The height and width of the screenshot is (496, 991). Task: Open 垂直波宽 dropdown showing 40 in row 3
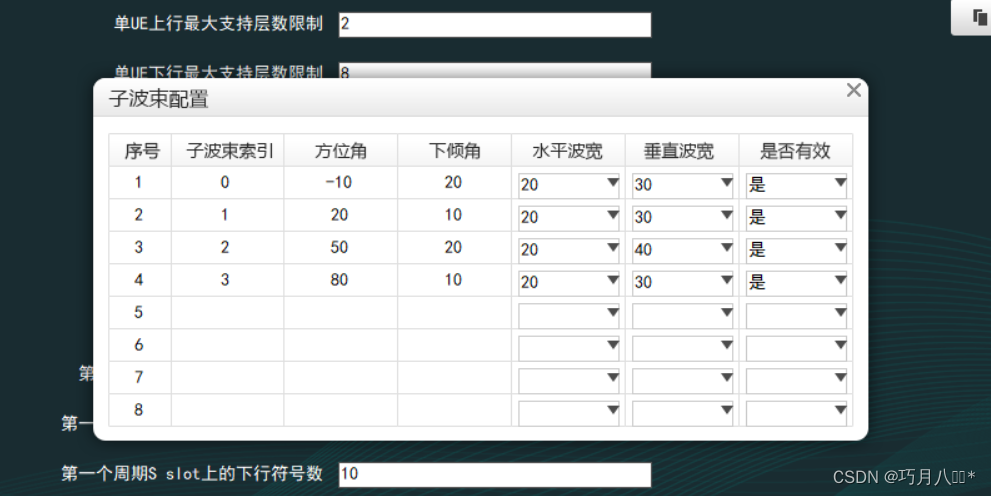pos(683,250)
